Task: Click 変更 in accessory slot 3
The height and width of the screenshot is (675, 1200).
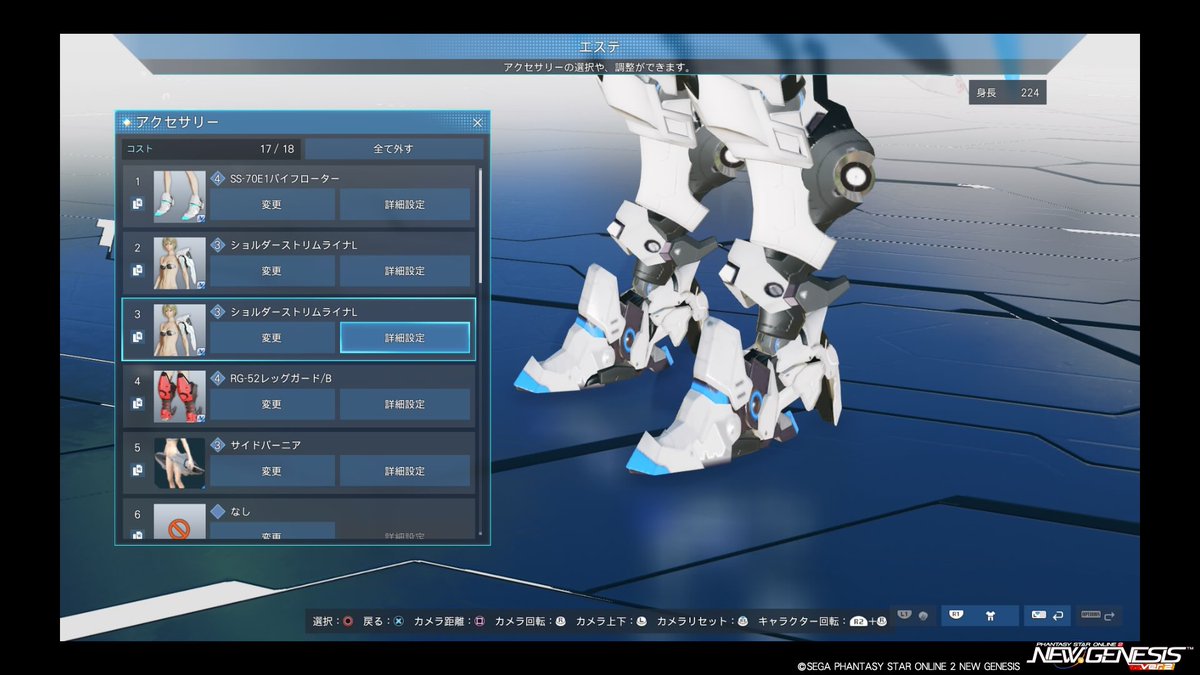Action: [272, 338]
